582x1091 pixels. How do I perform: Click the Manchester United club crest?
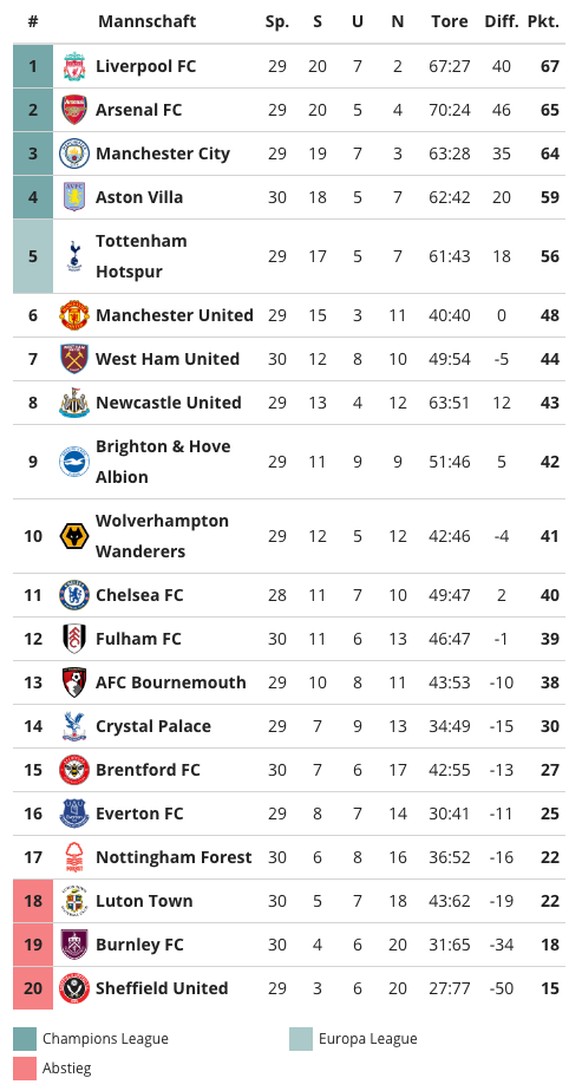(x=74, y=315)
